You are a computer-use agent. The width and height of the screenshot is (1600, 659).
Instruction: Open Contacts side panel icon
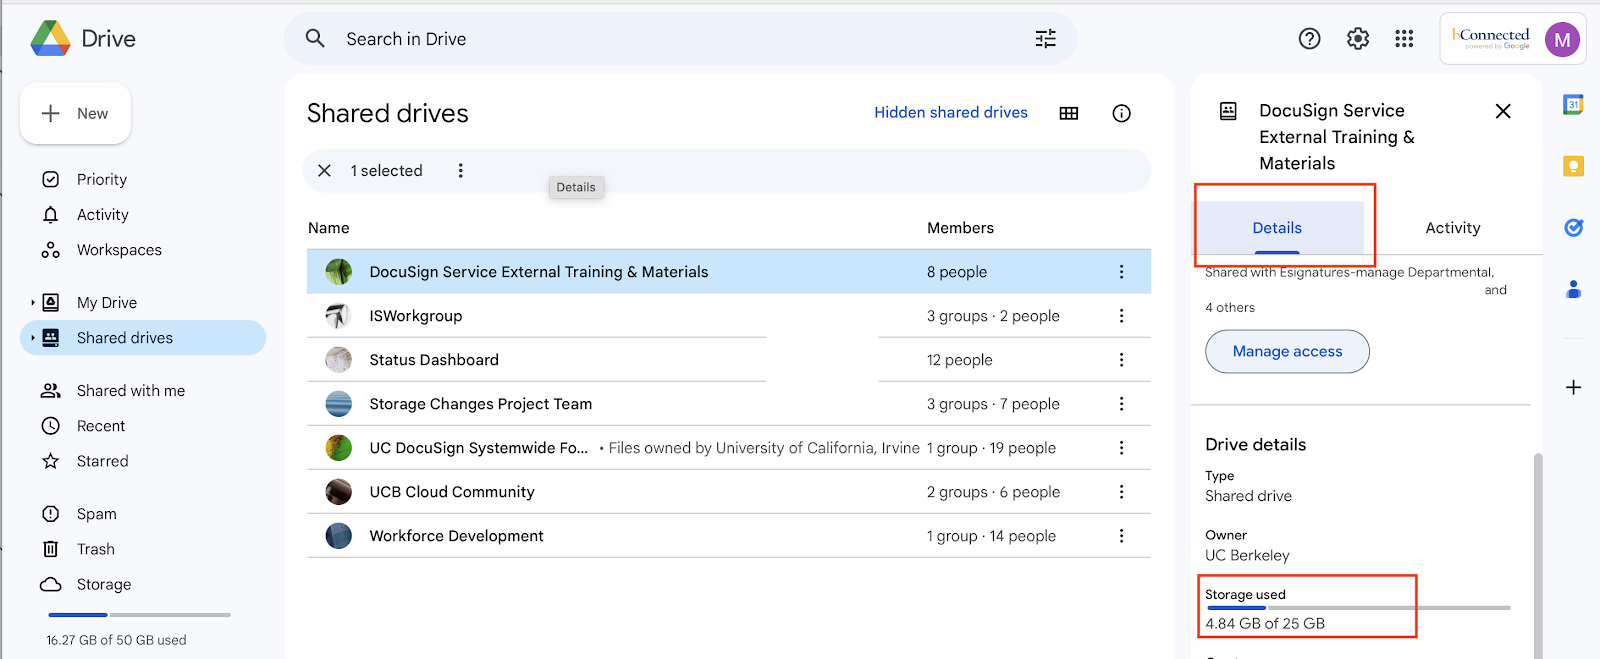(1573, 290)
